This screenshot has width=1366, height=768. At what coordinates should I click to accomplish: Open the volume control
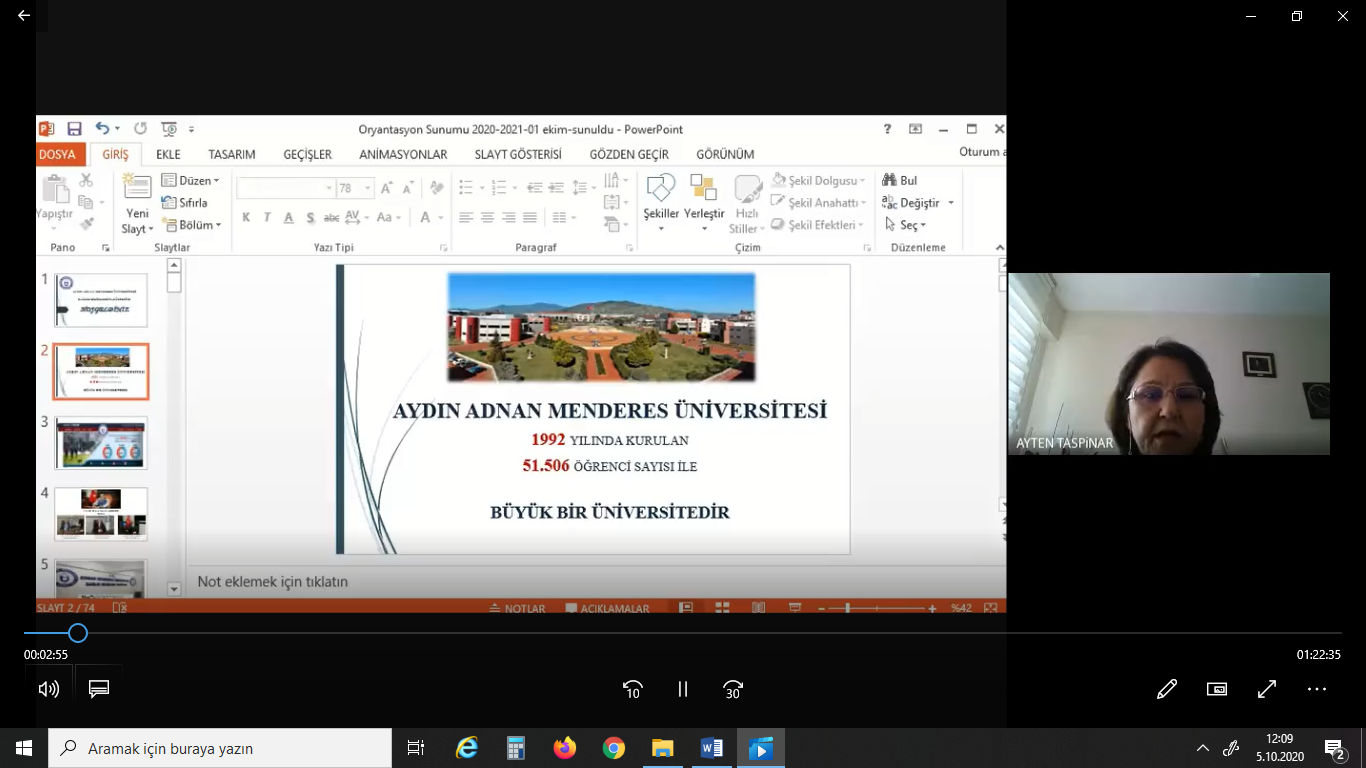[x=48, y=689]
